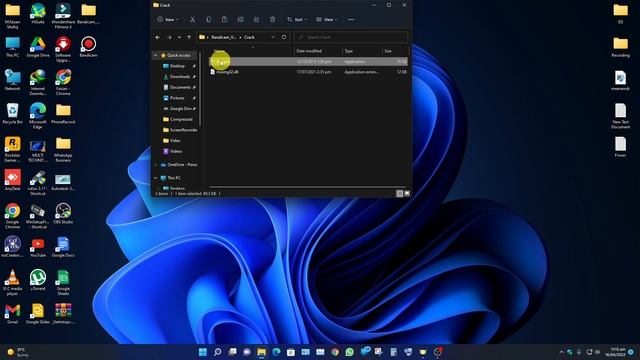Select the Recycle Bin desktop icon
This screenshot has width=640, height=360.
click(x=12, y=113)
